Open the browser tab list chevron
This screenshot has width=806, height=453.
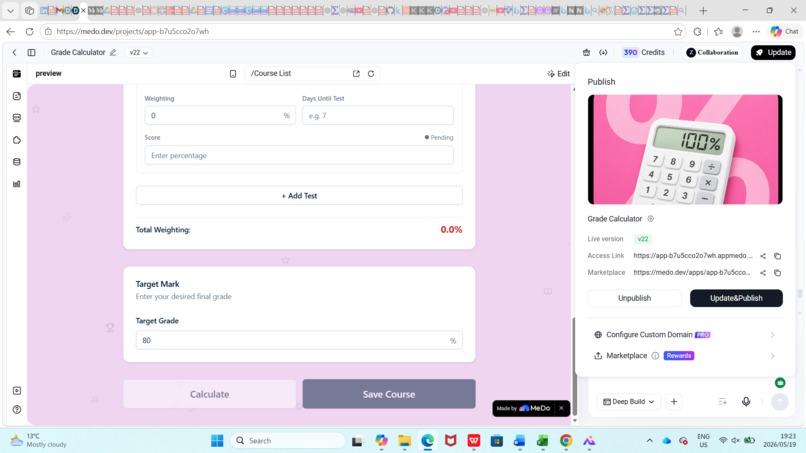tap(11, 10)
